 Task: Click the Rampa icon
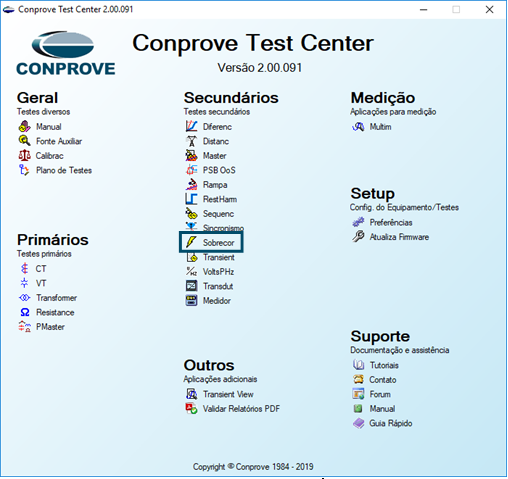[x=191, y=185]
